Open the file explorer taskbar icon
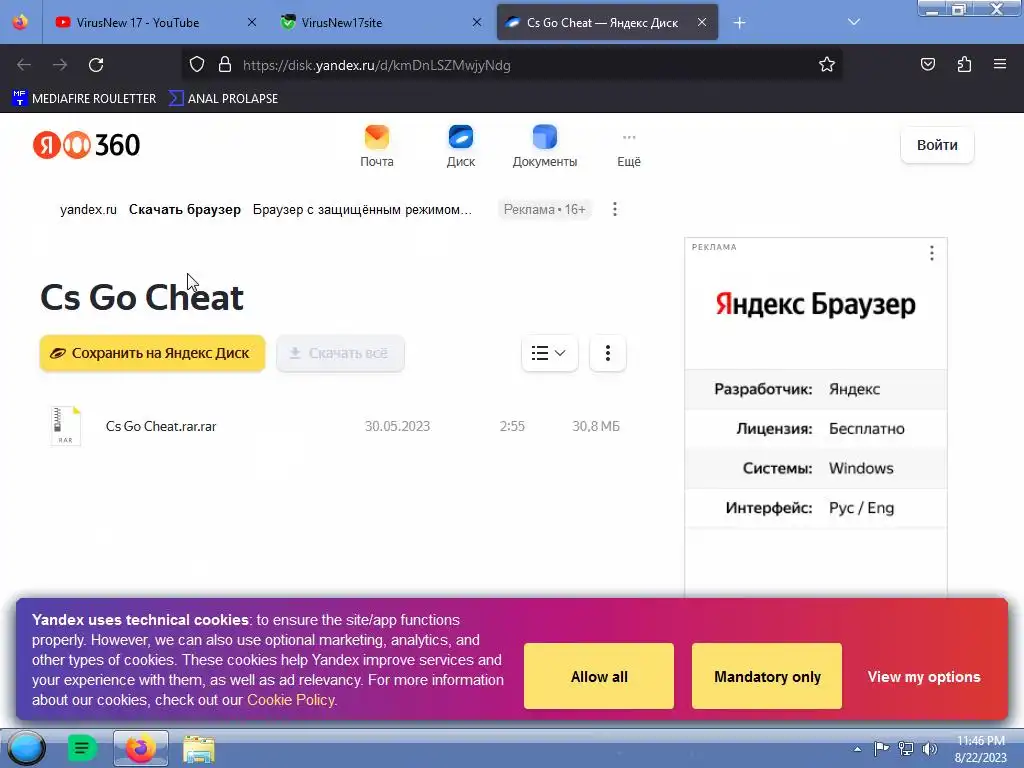 point(199,749)
